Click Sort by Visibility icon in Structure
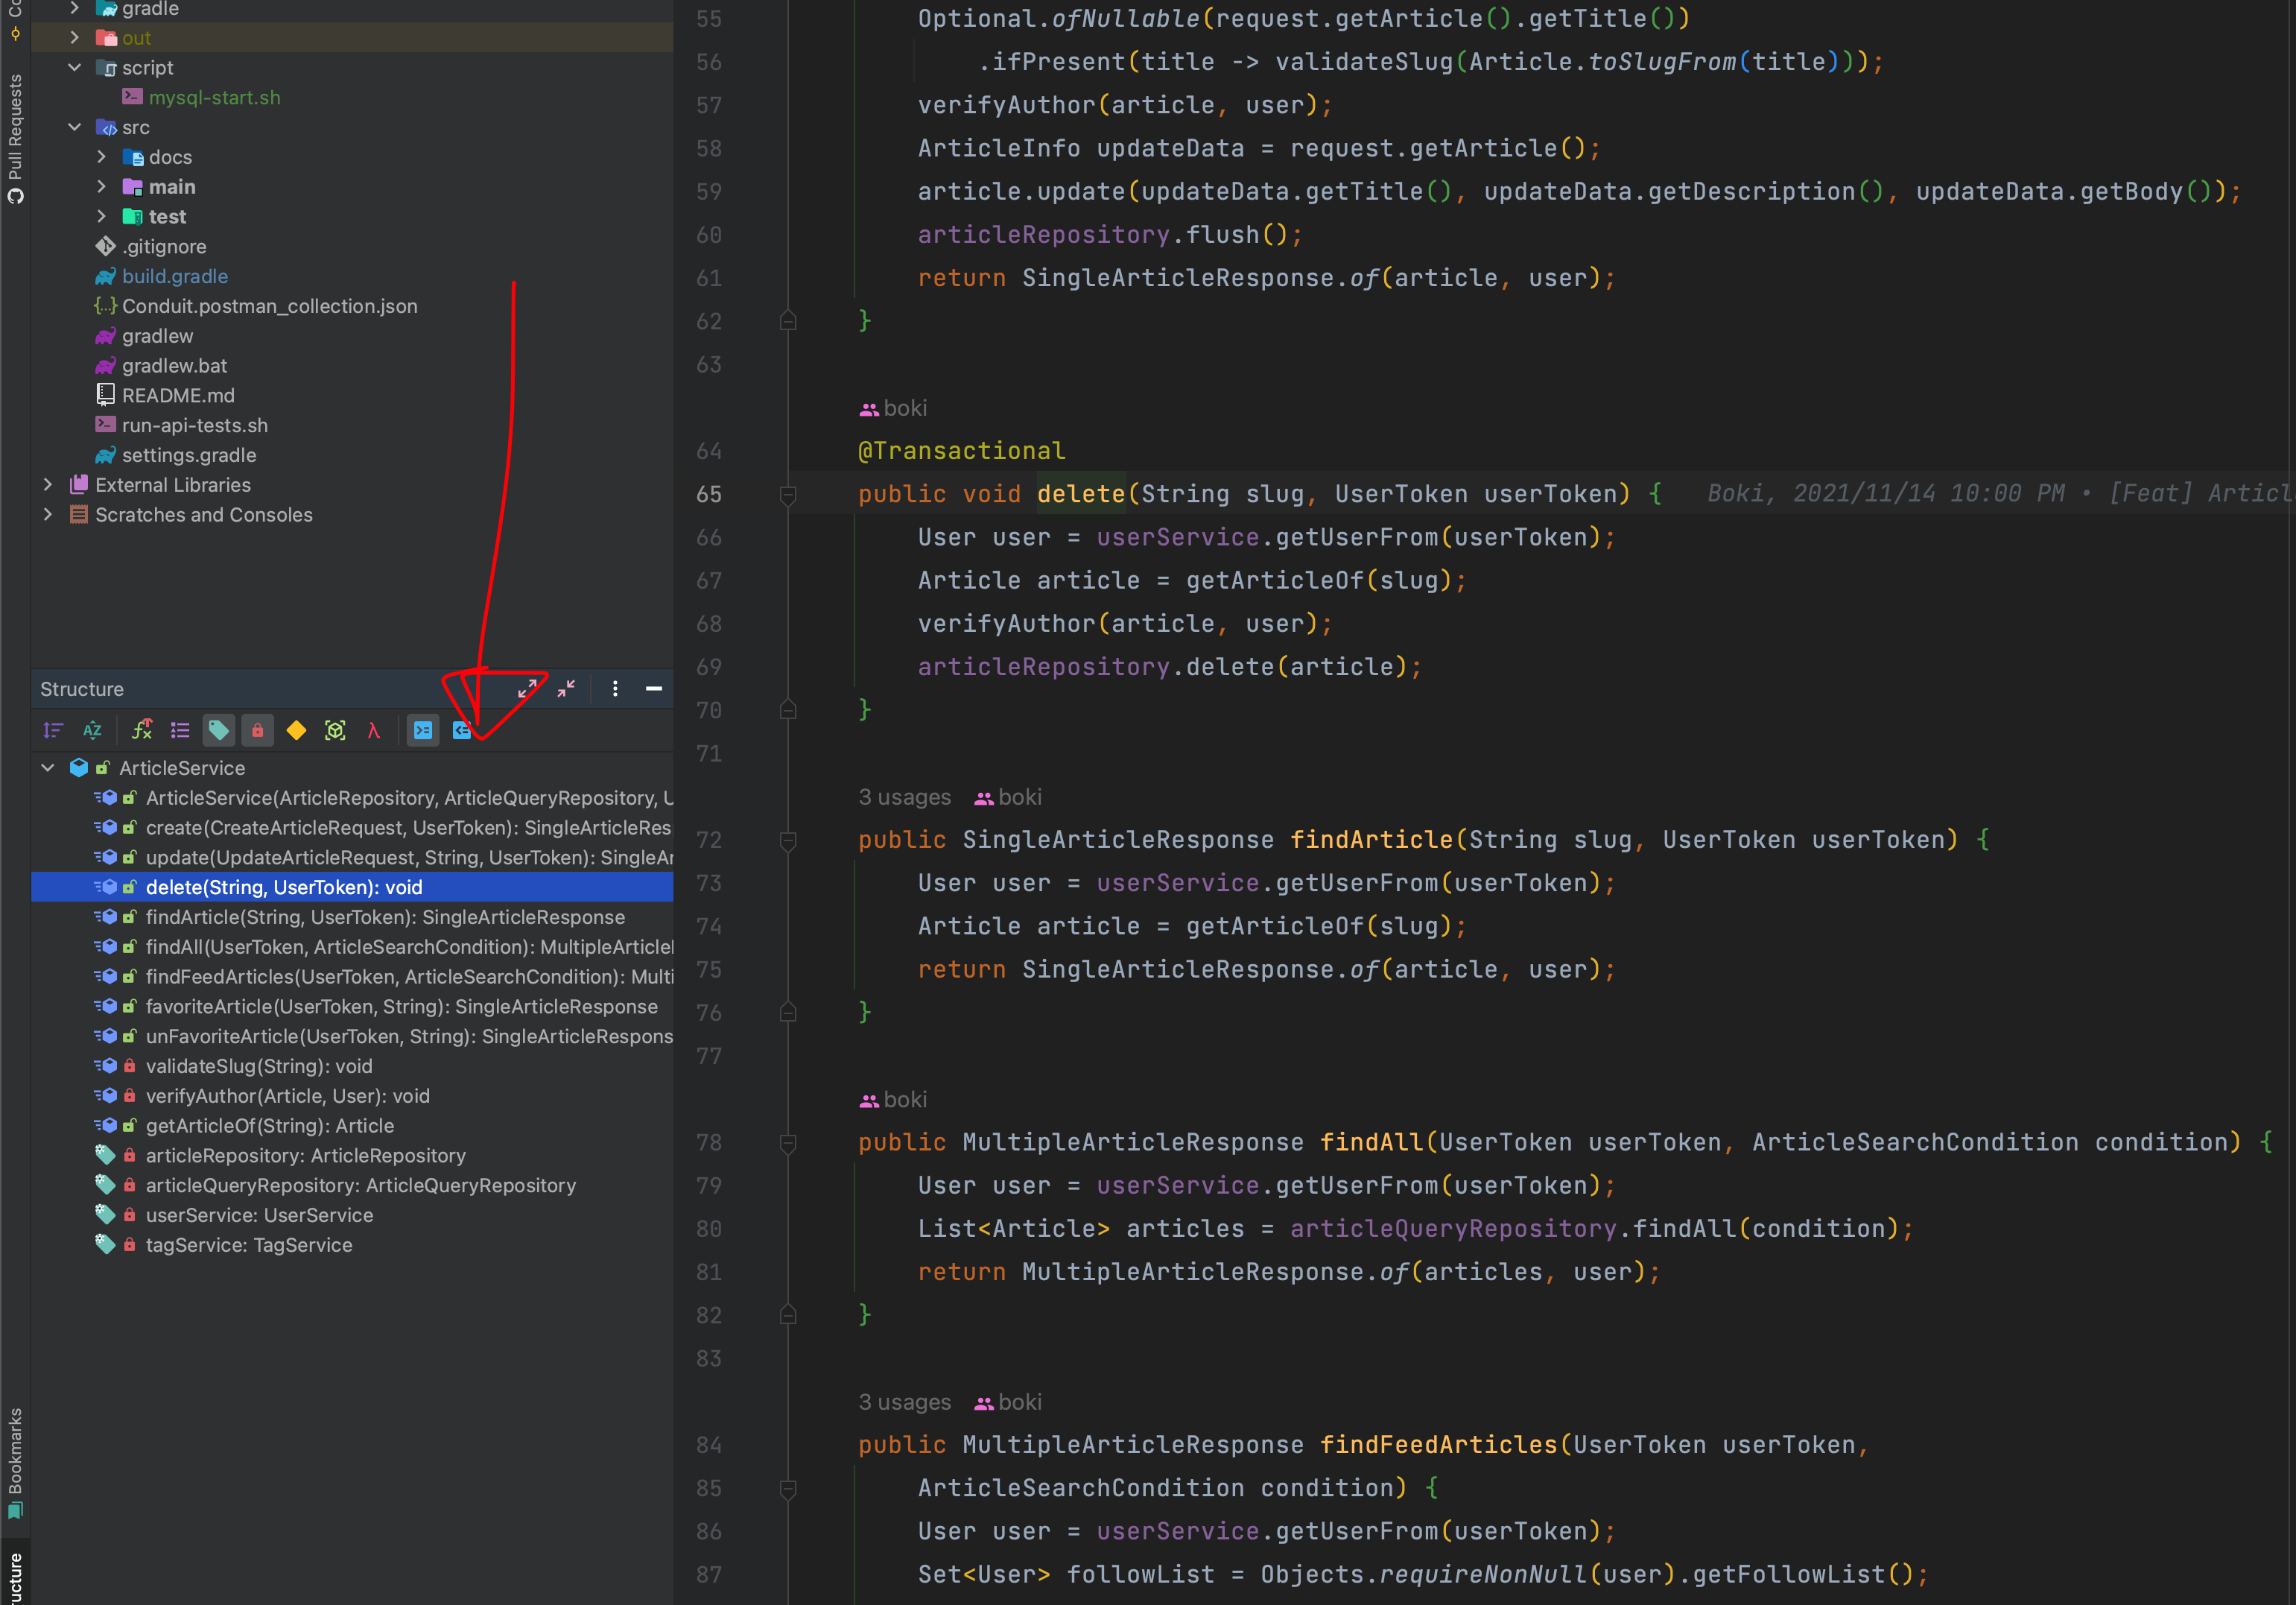The image size is (2296, 1605). (x=53, y=731)
